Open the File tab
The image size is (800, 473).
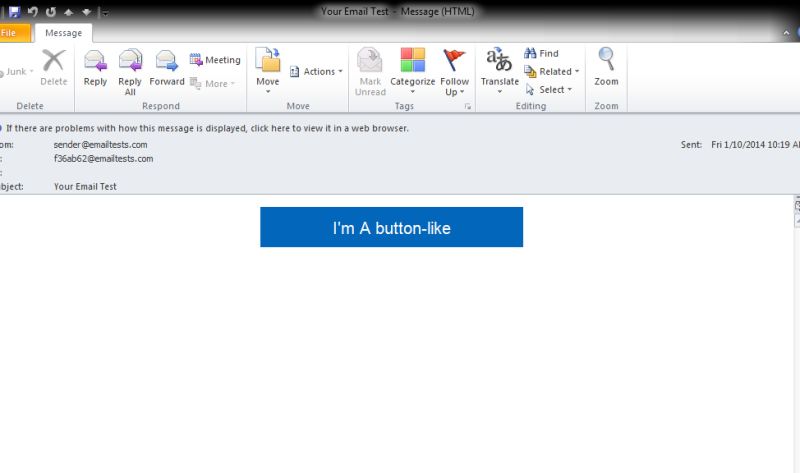pyautogui.click(x=14, y=33)
